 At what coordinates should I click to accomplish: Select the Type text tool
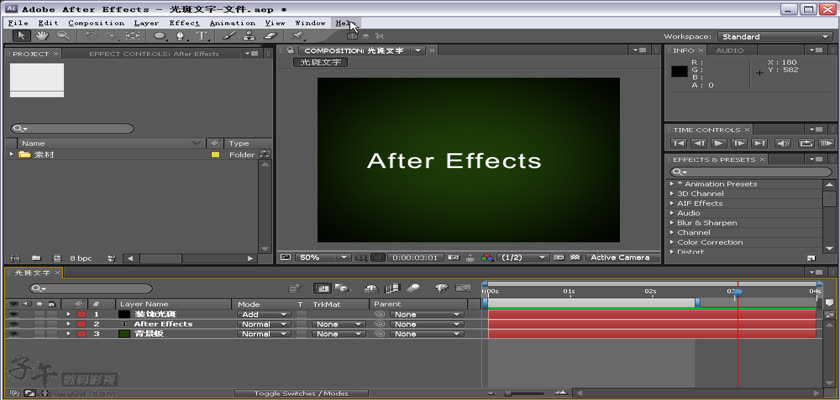[x=202, y=36]
